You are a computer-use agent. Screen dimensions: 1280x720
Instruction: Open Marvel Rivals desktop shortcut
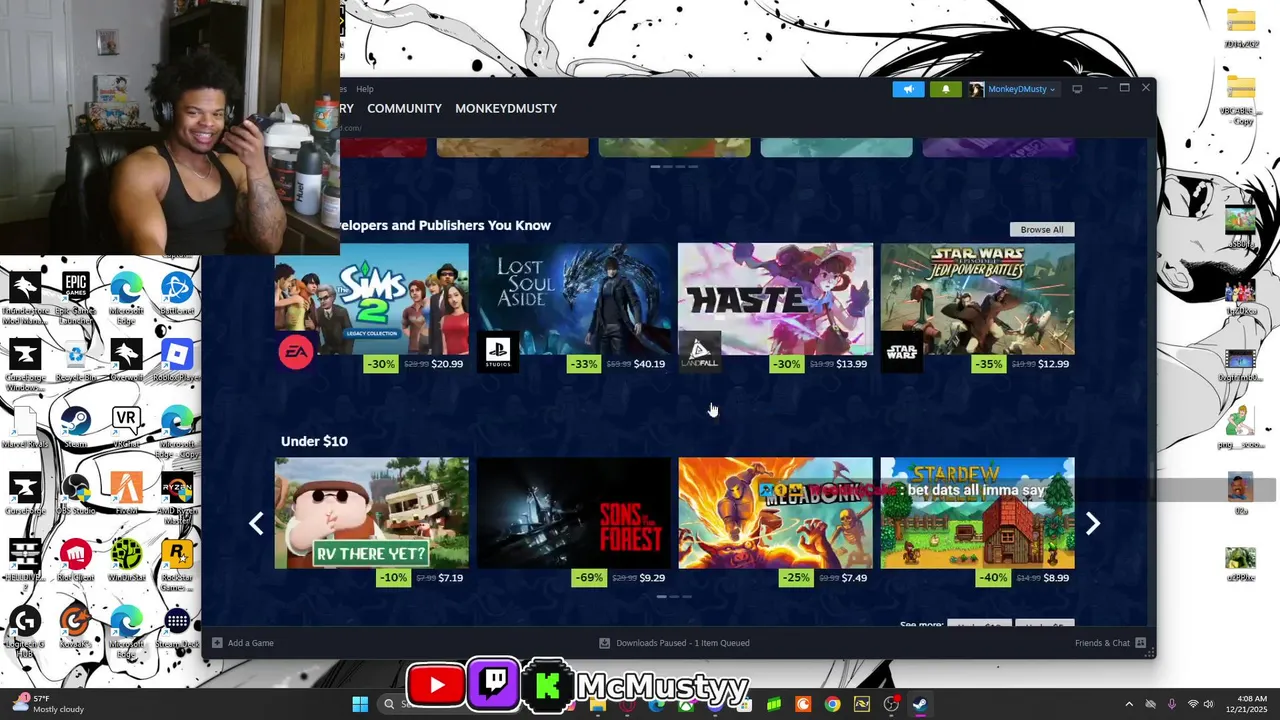25,428
